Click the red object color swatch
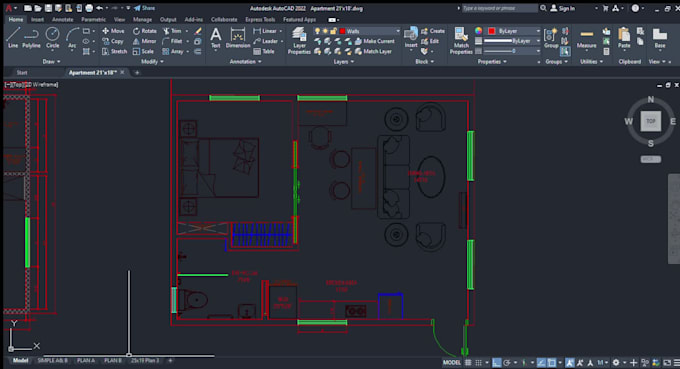Viewport: 680px width, 369px height. [x=491, y=31]
